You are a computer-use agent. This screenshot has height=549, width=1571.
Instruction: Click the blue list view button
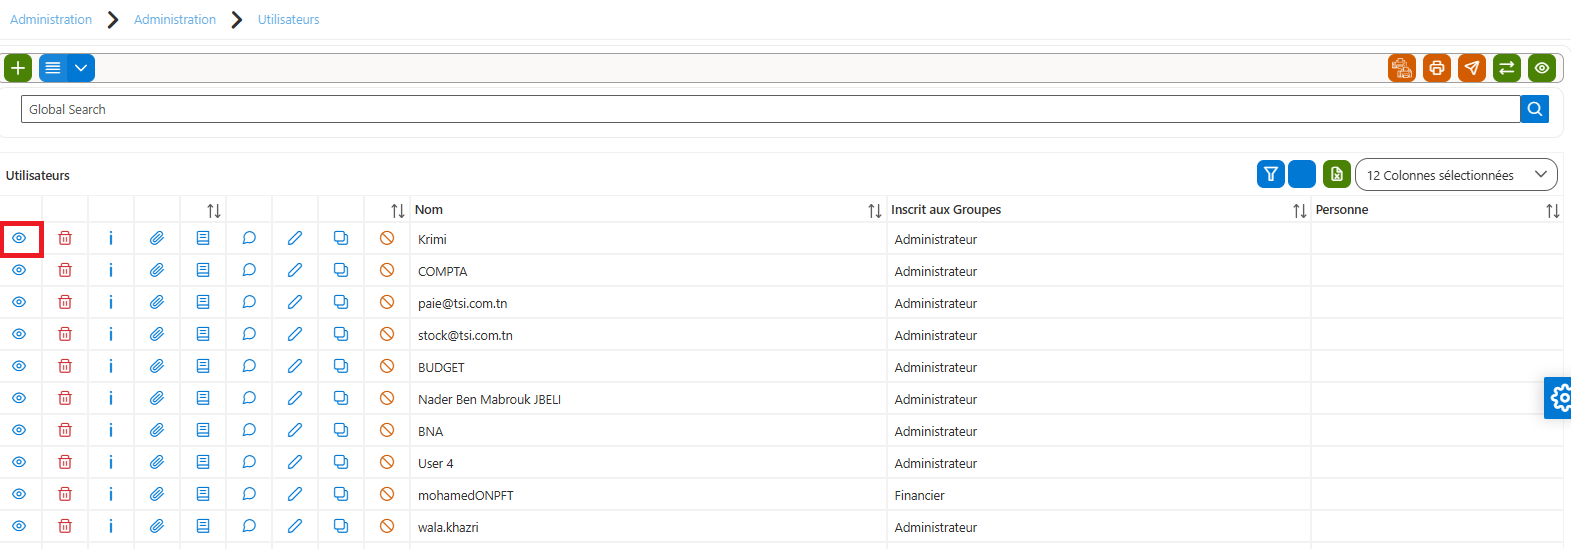coord(53,68)
